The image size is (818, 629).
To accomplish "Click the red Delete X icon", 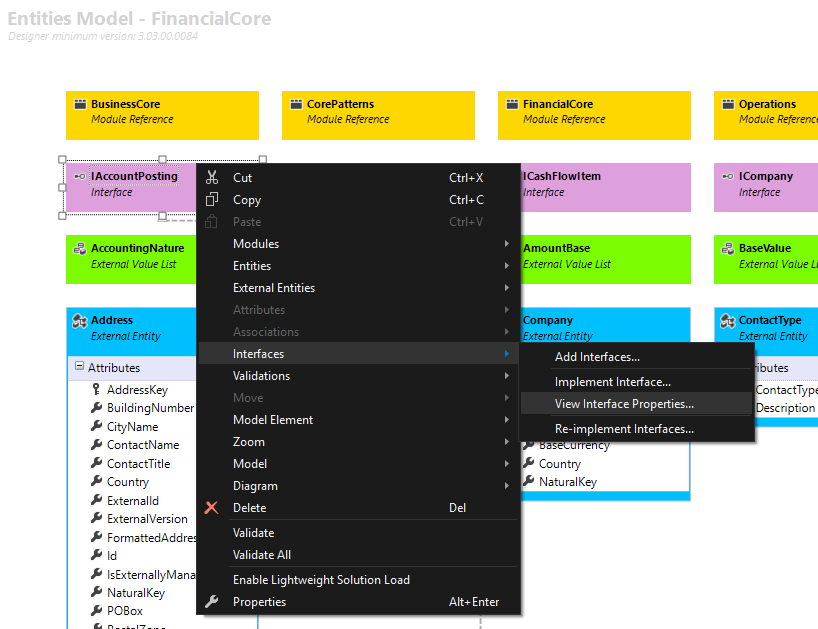I will point(211,507).
